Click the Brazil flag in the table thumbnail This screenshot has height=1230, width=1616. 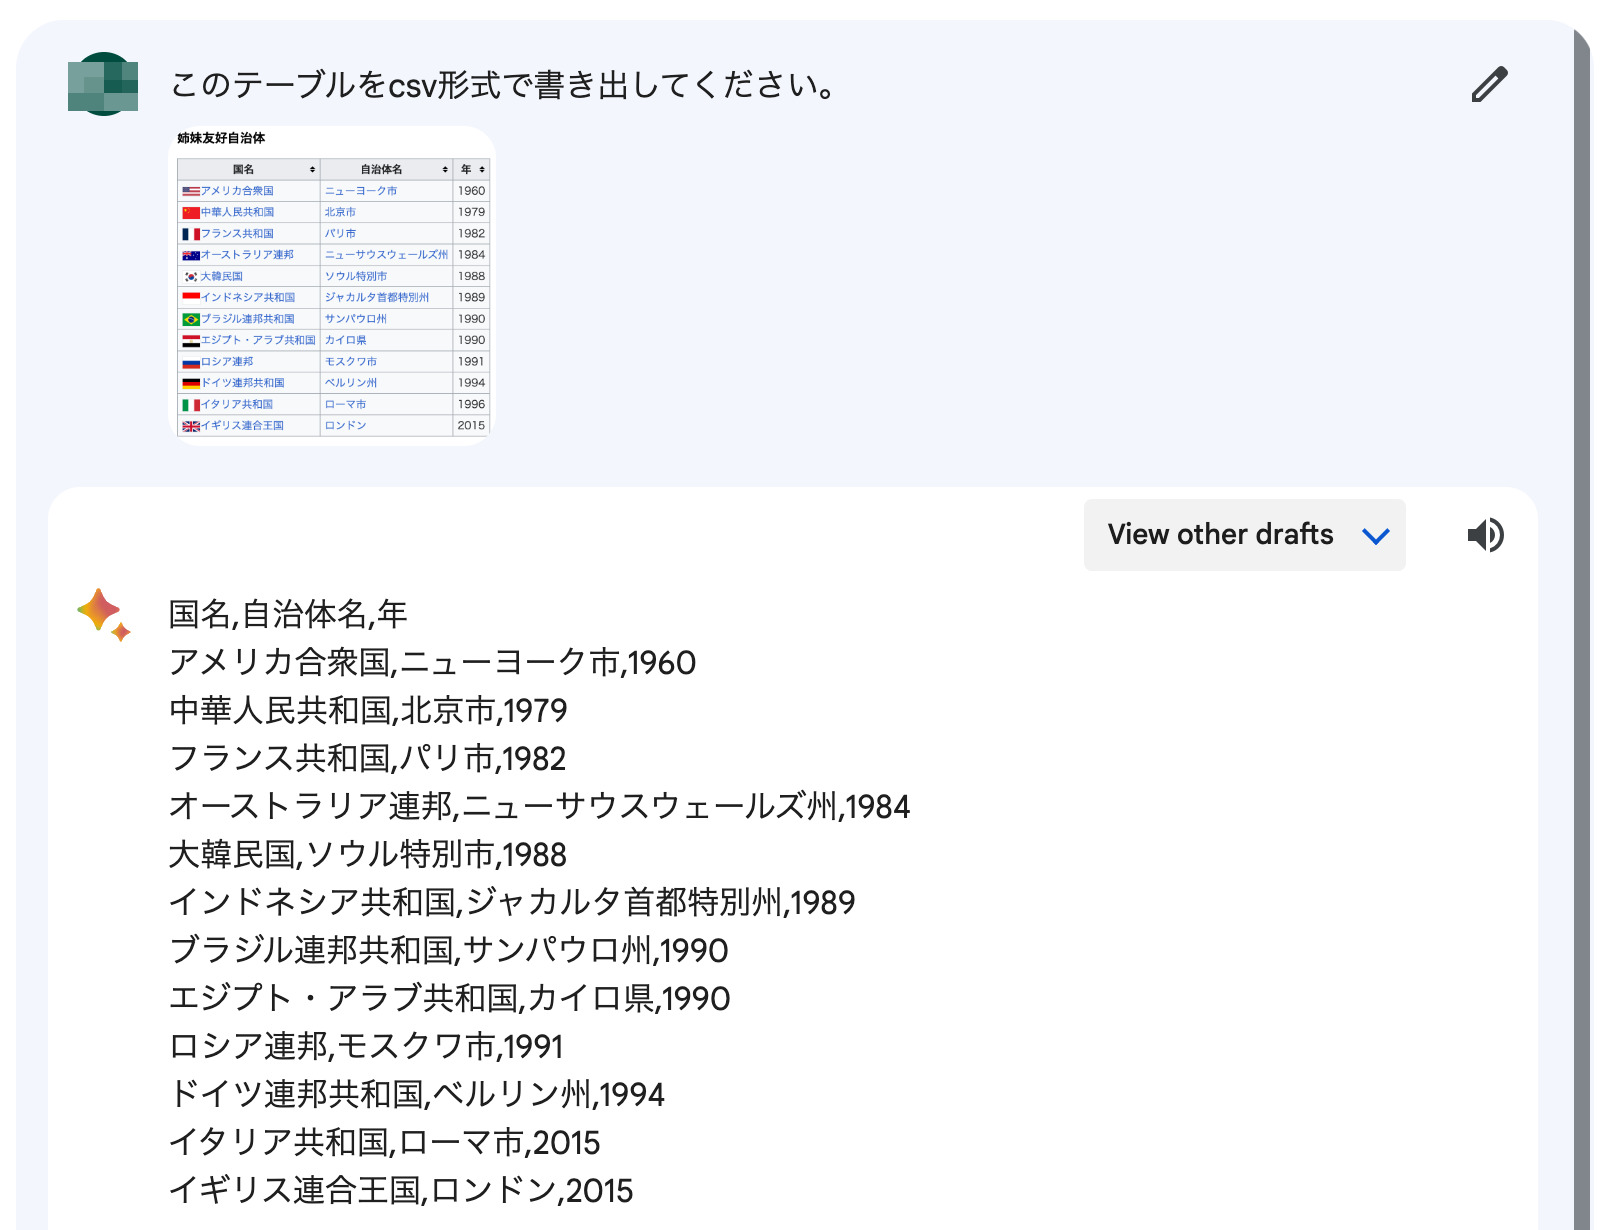pyautogui.click(x=190, y=319)
